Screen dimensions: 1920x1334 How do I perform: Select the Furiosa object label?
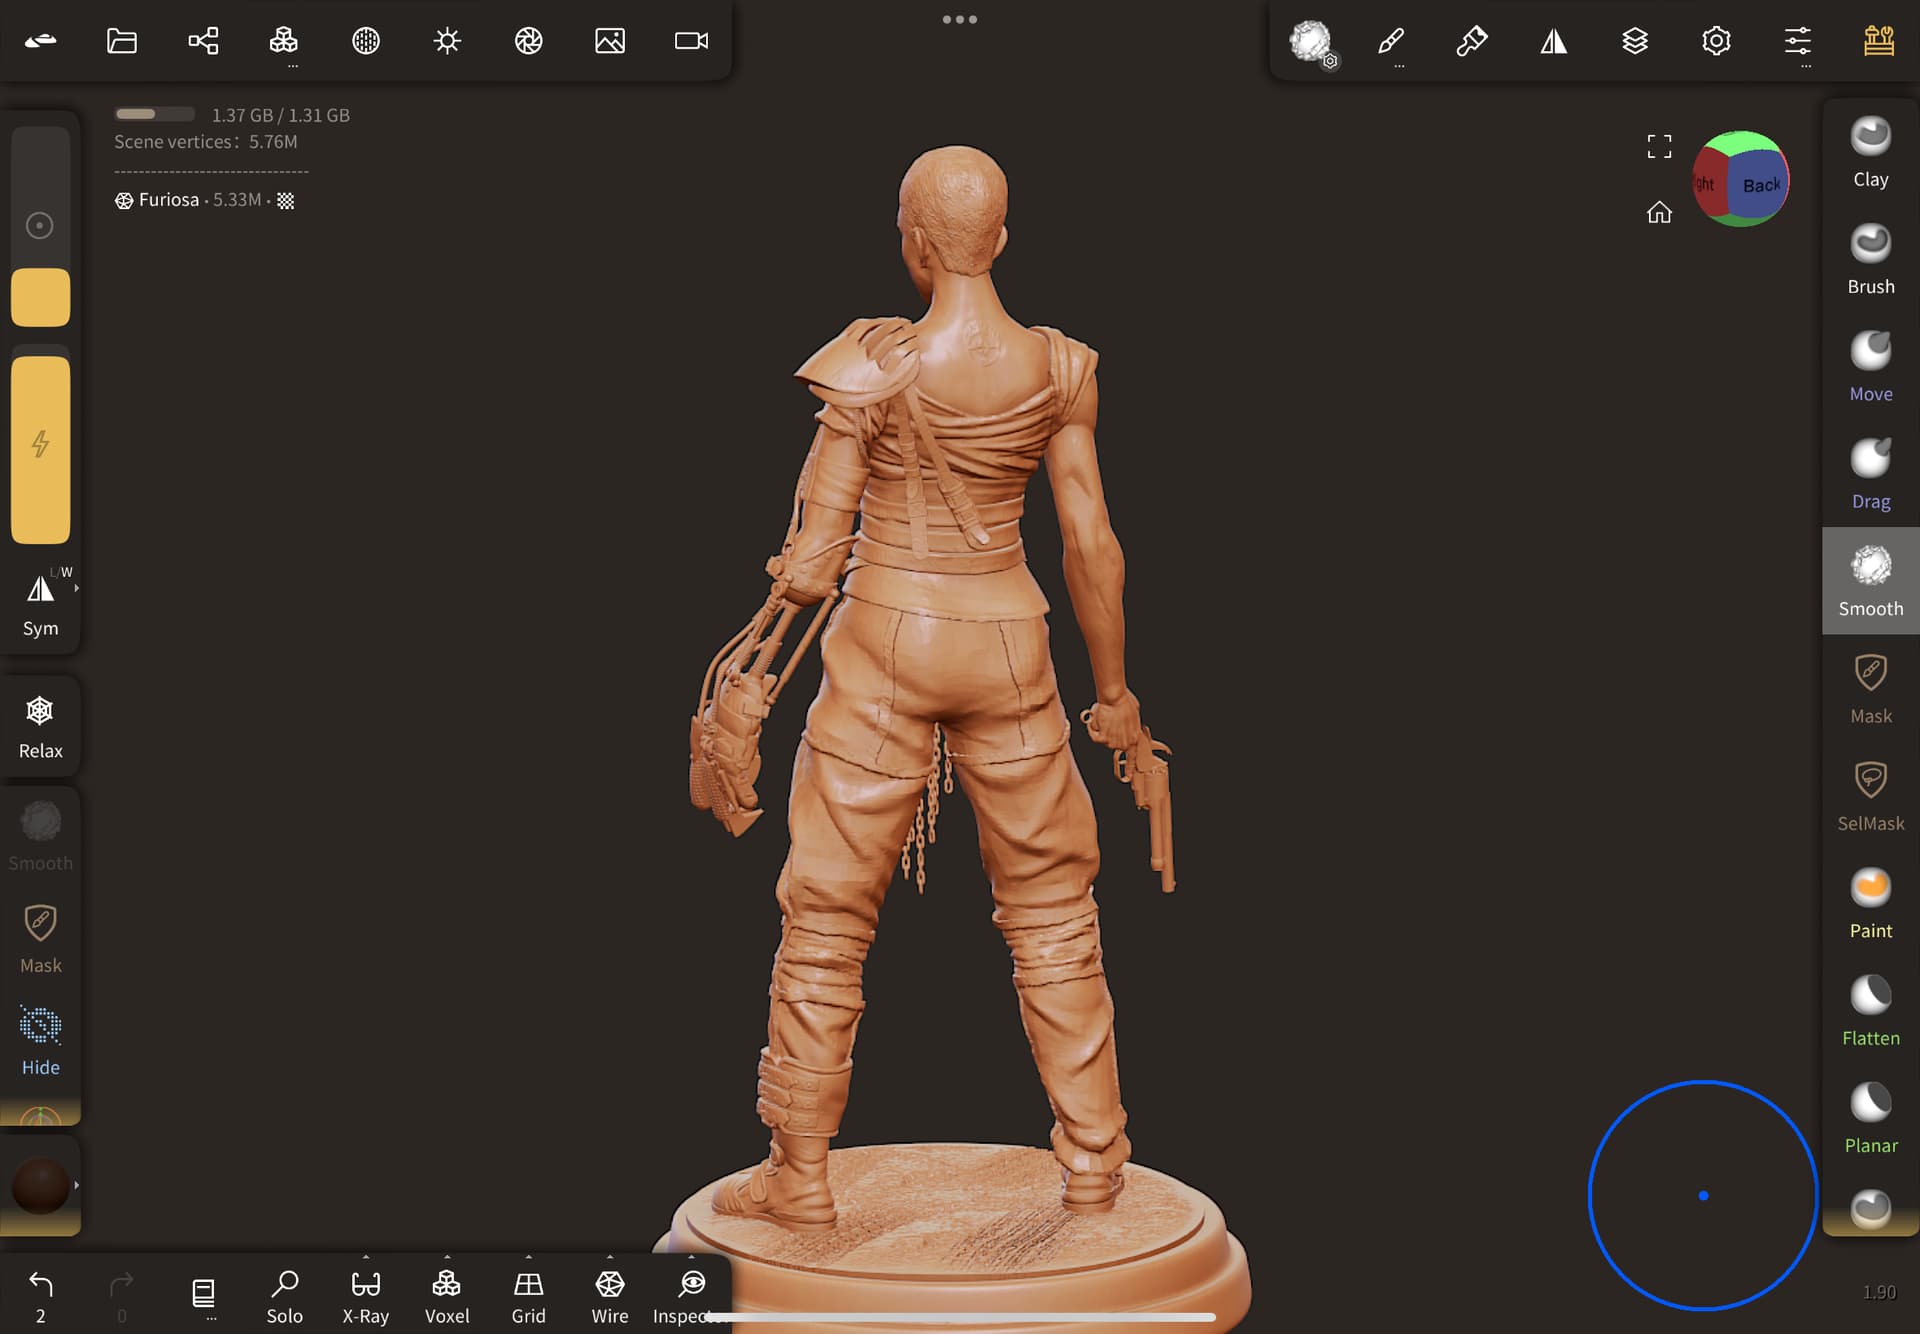coord(169,200)
